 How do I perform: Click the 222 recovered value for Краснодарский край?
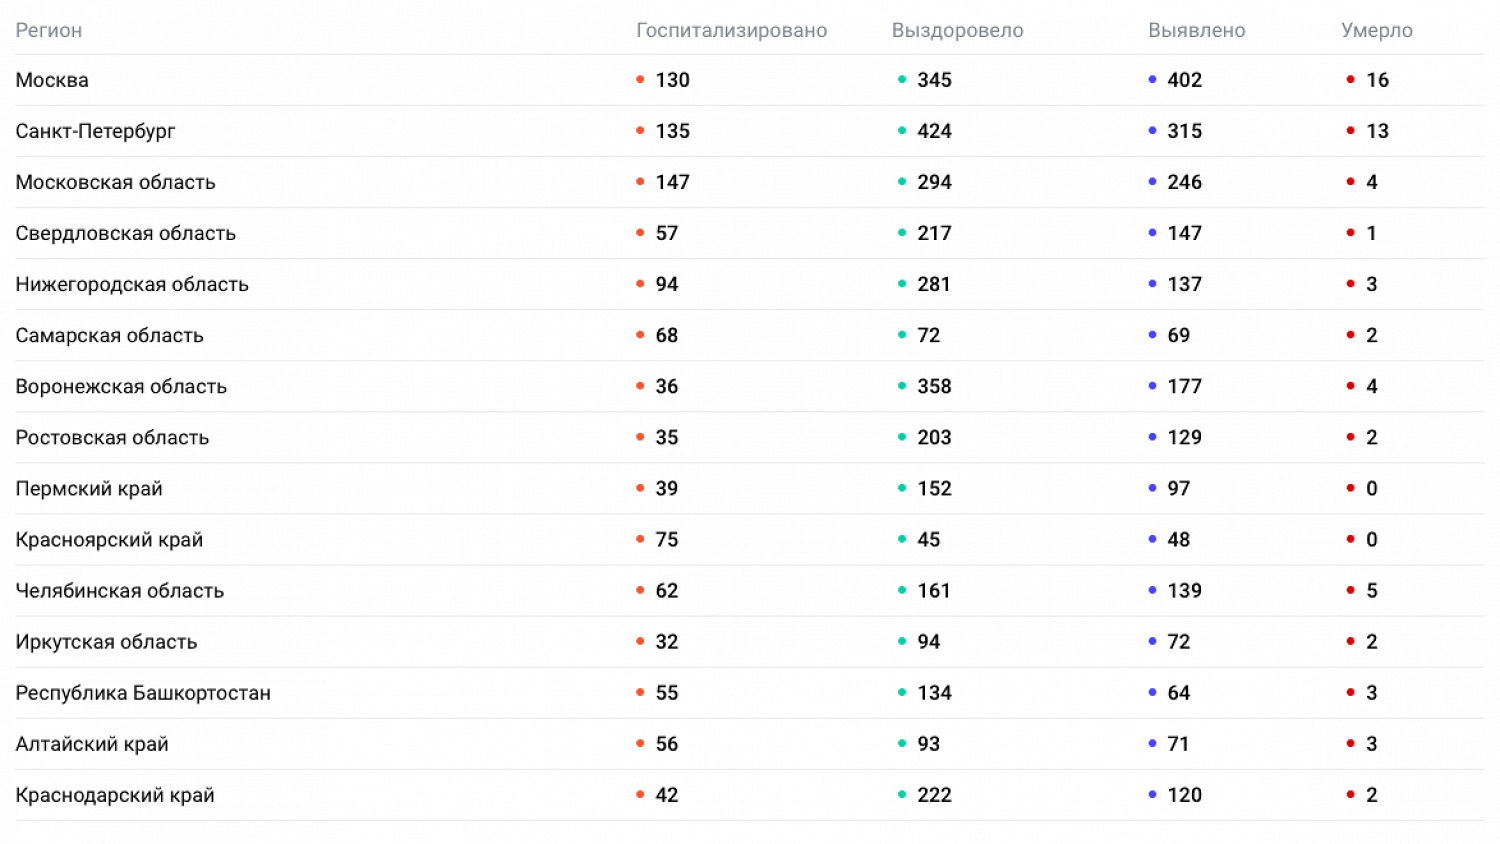tap(934, 795)
